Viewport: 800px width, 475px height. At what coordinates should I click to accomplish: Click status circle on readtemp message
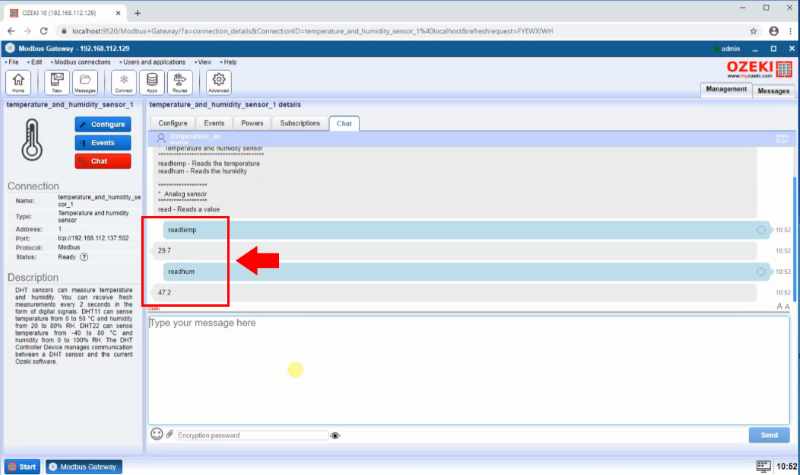click(x=761, y=230)
